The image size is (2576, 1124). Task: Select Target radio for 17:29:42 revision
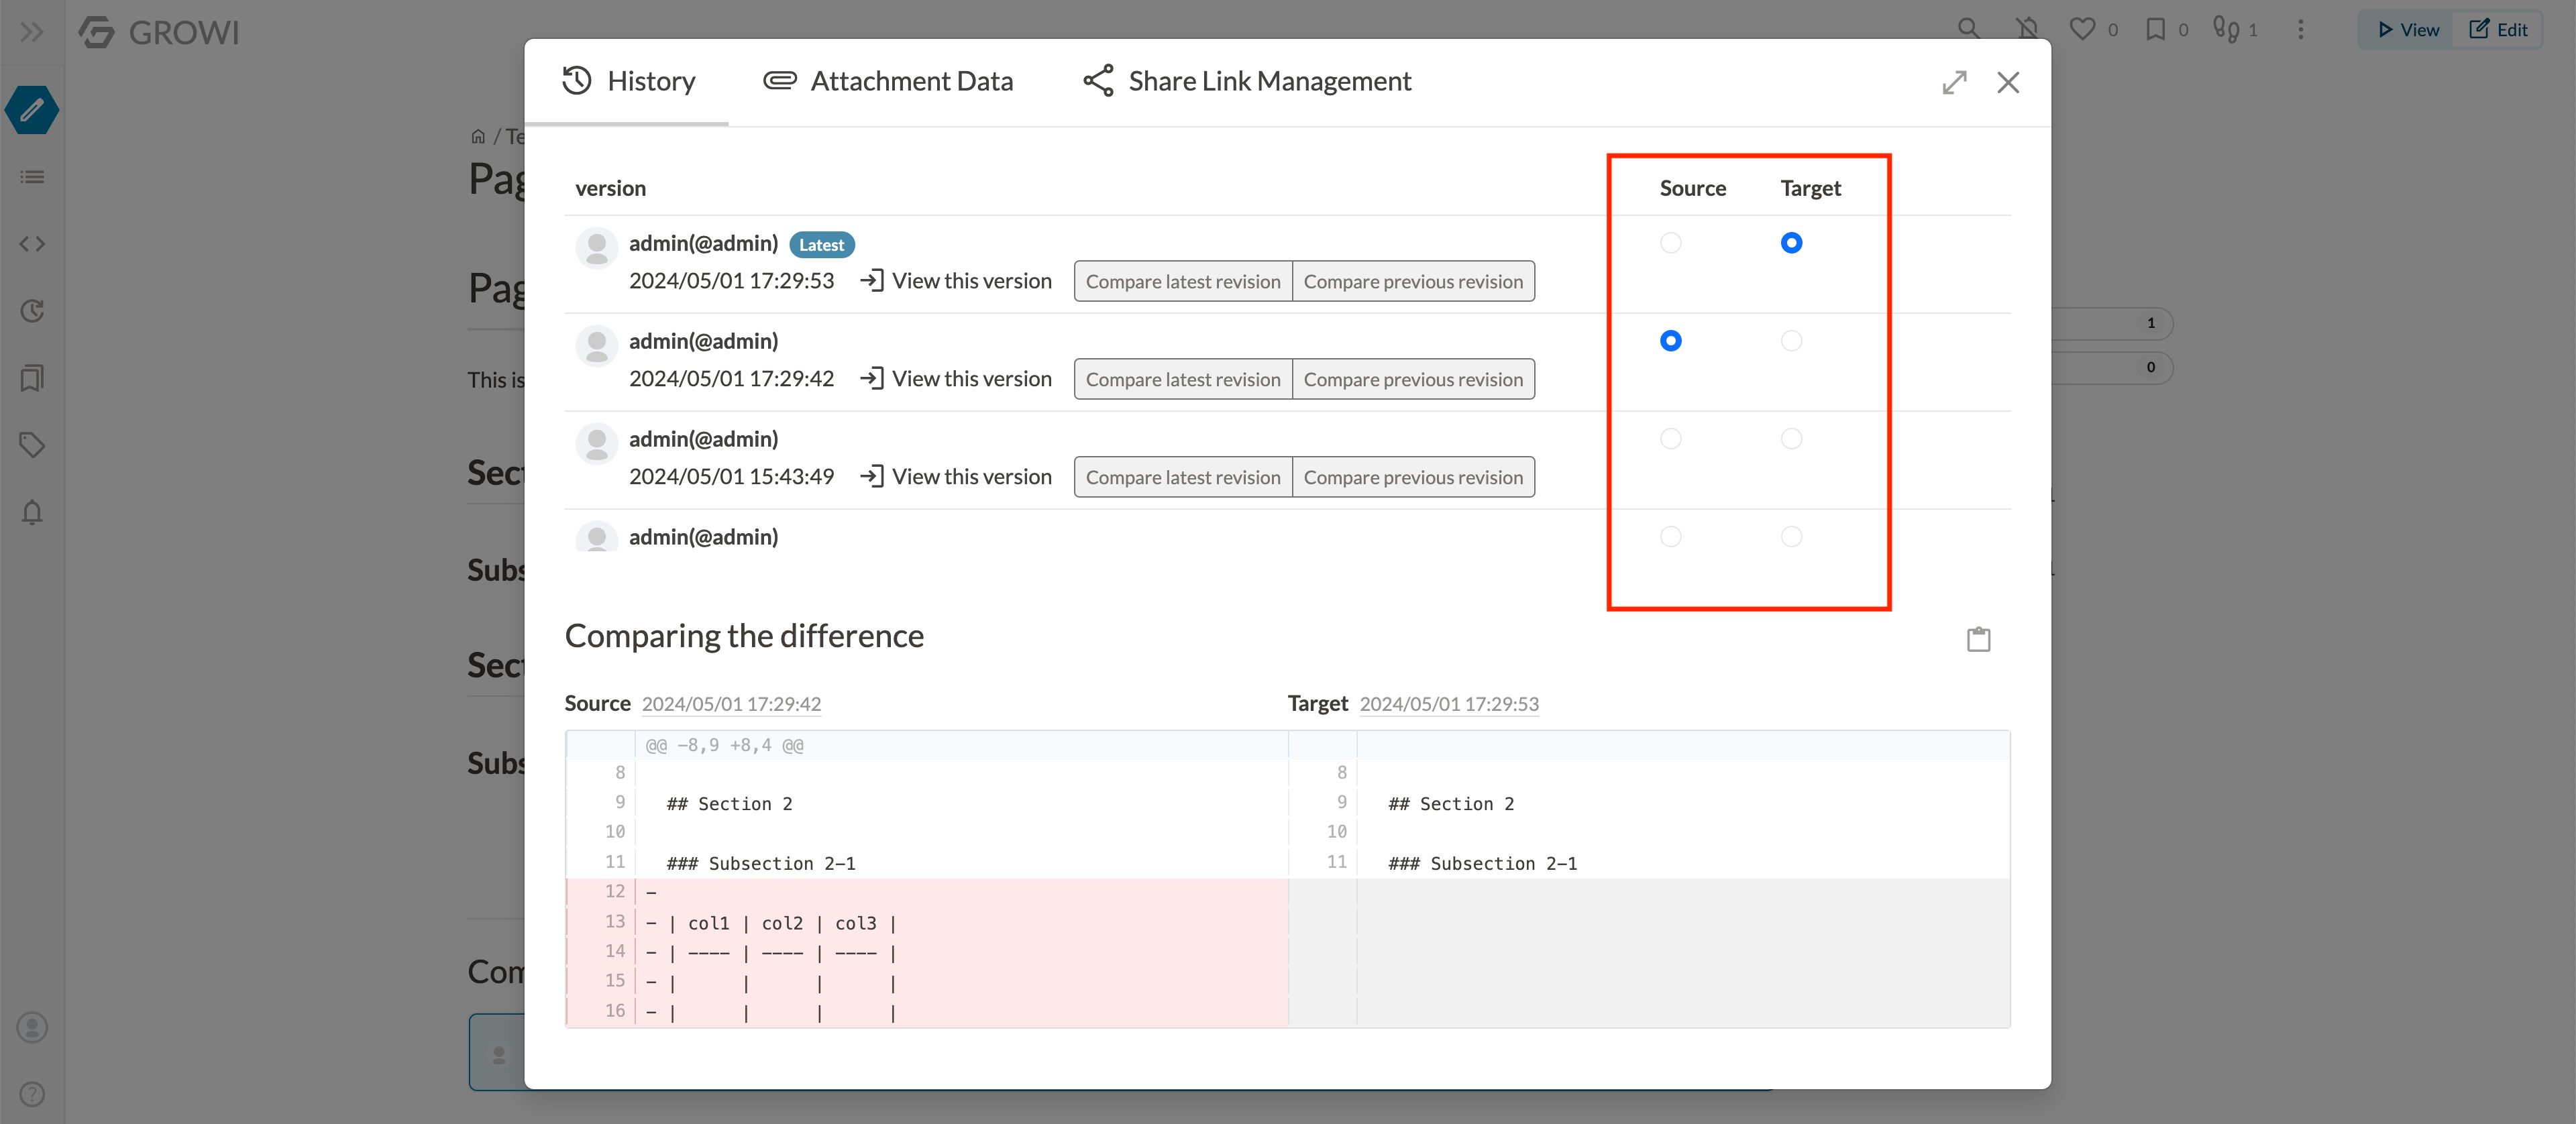(1791, 341)
